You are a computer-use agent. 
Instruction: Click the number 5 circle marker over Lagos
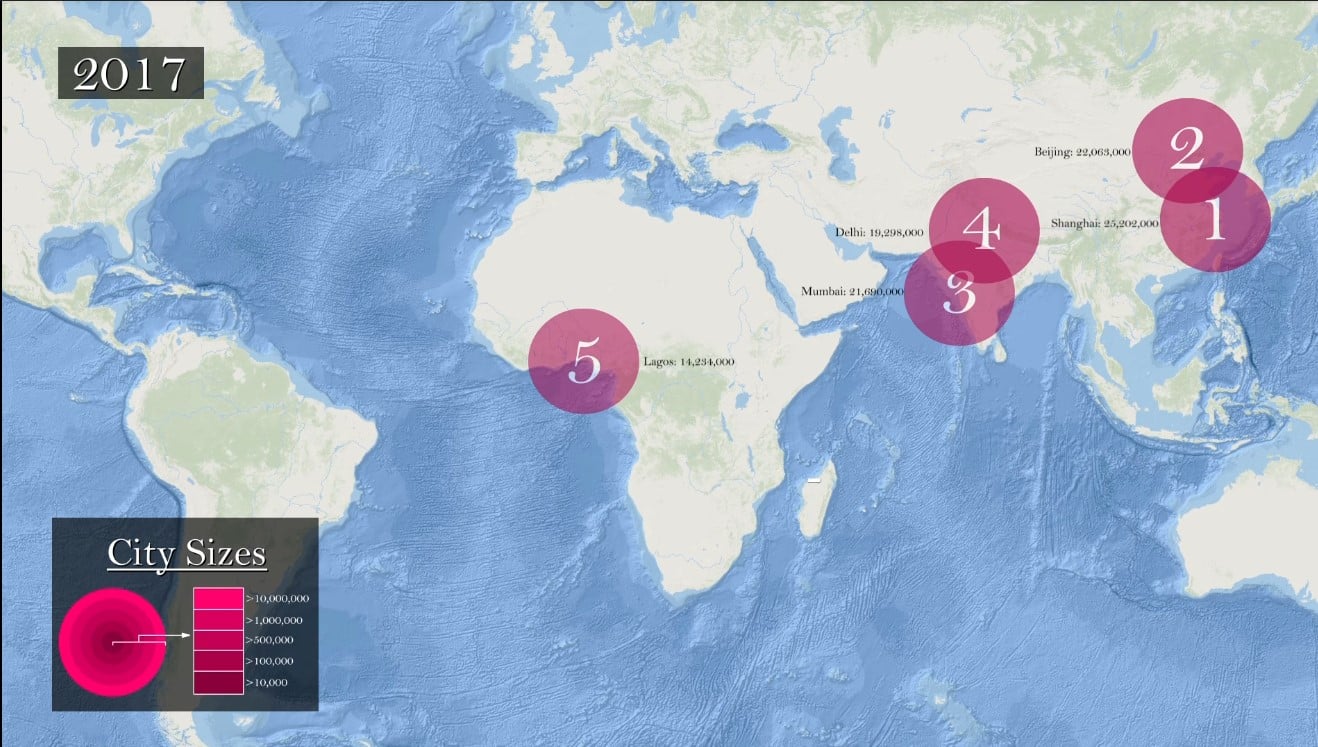tap(583, 361)
